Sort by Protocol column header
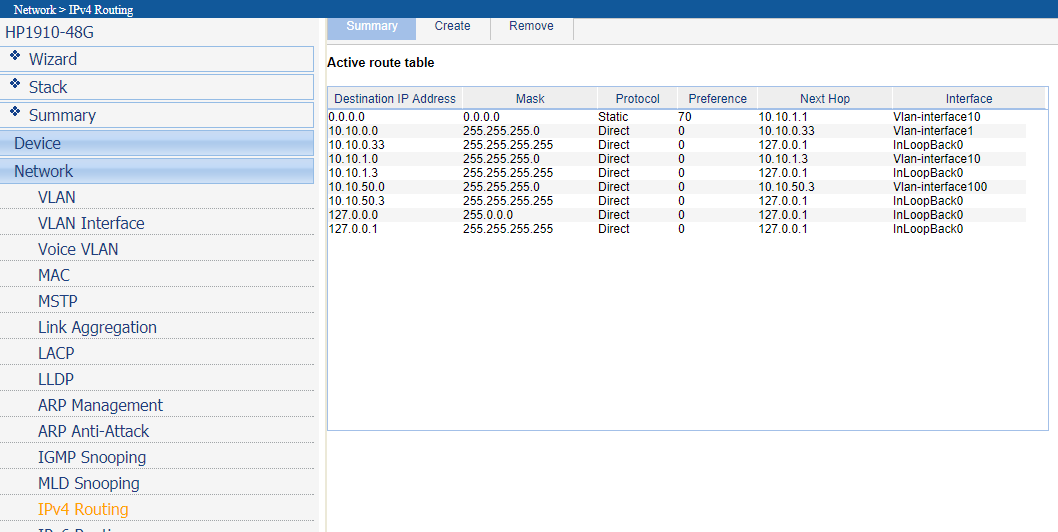 click(x=638, y=99)
